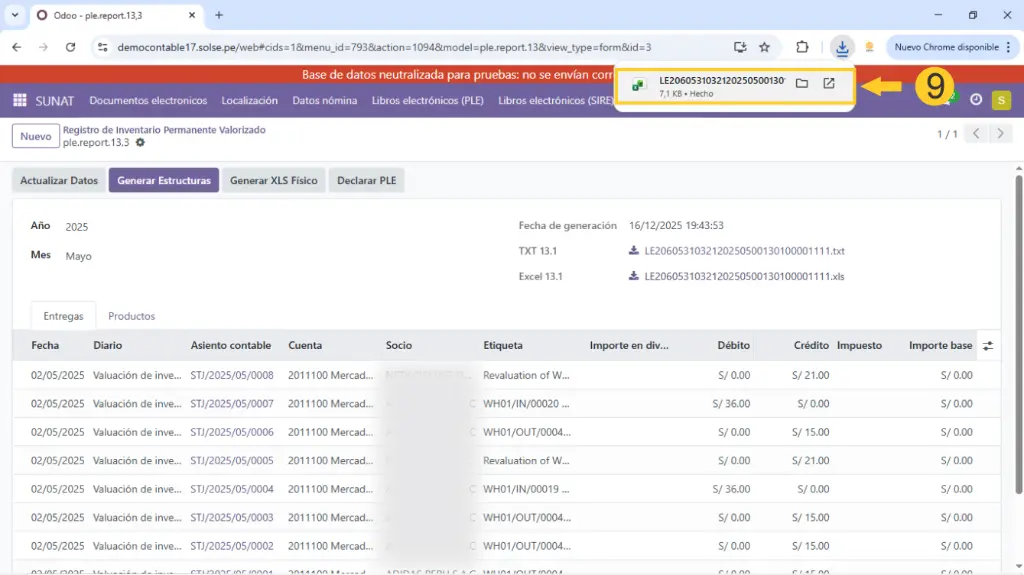This screenshot has height=575, width=1024.
Task: Open the tab search dropdown in Chrome
Action: pos(15,15)
